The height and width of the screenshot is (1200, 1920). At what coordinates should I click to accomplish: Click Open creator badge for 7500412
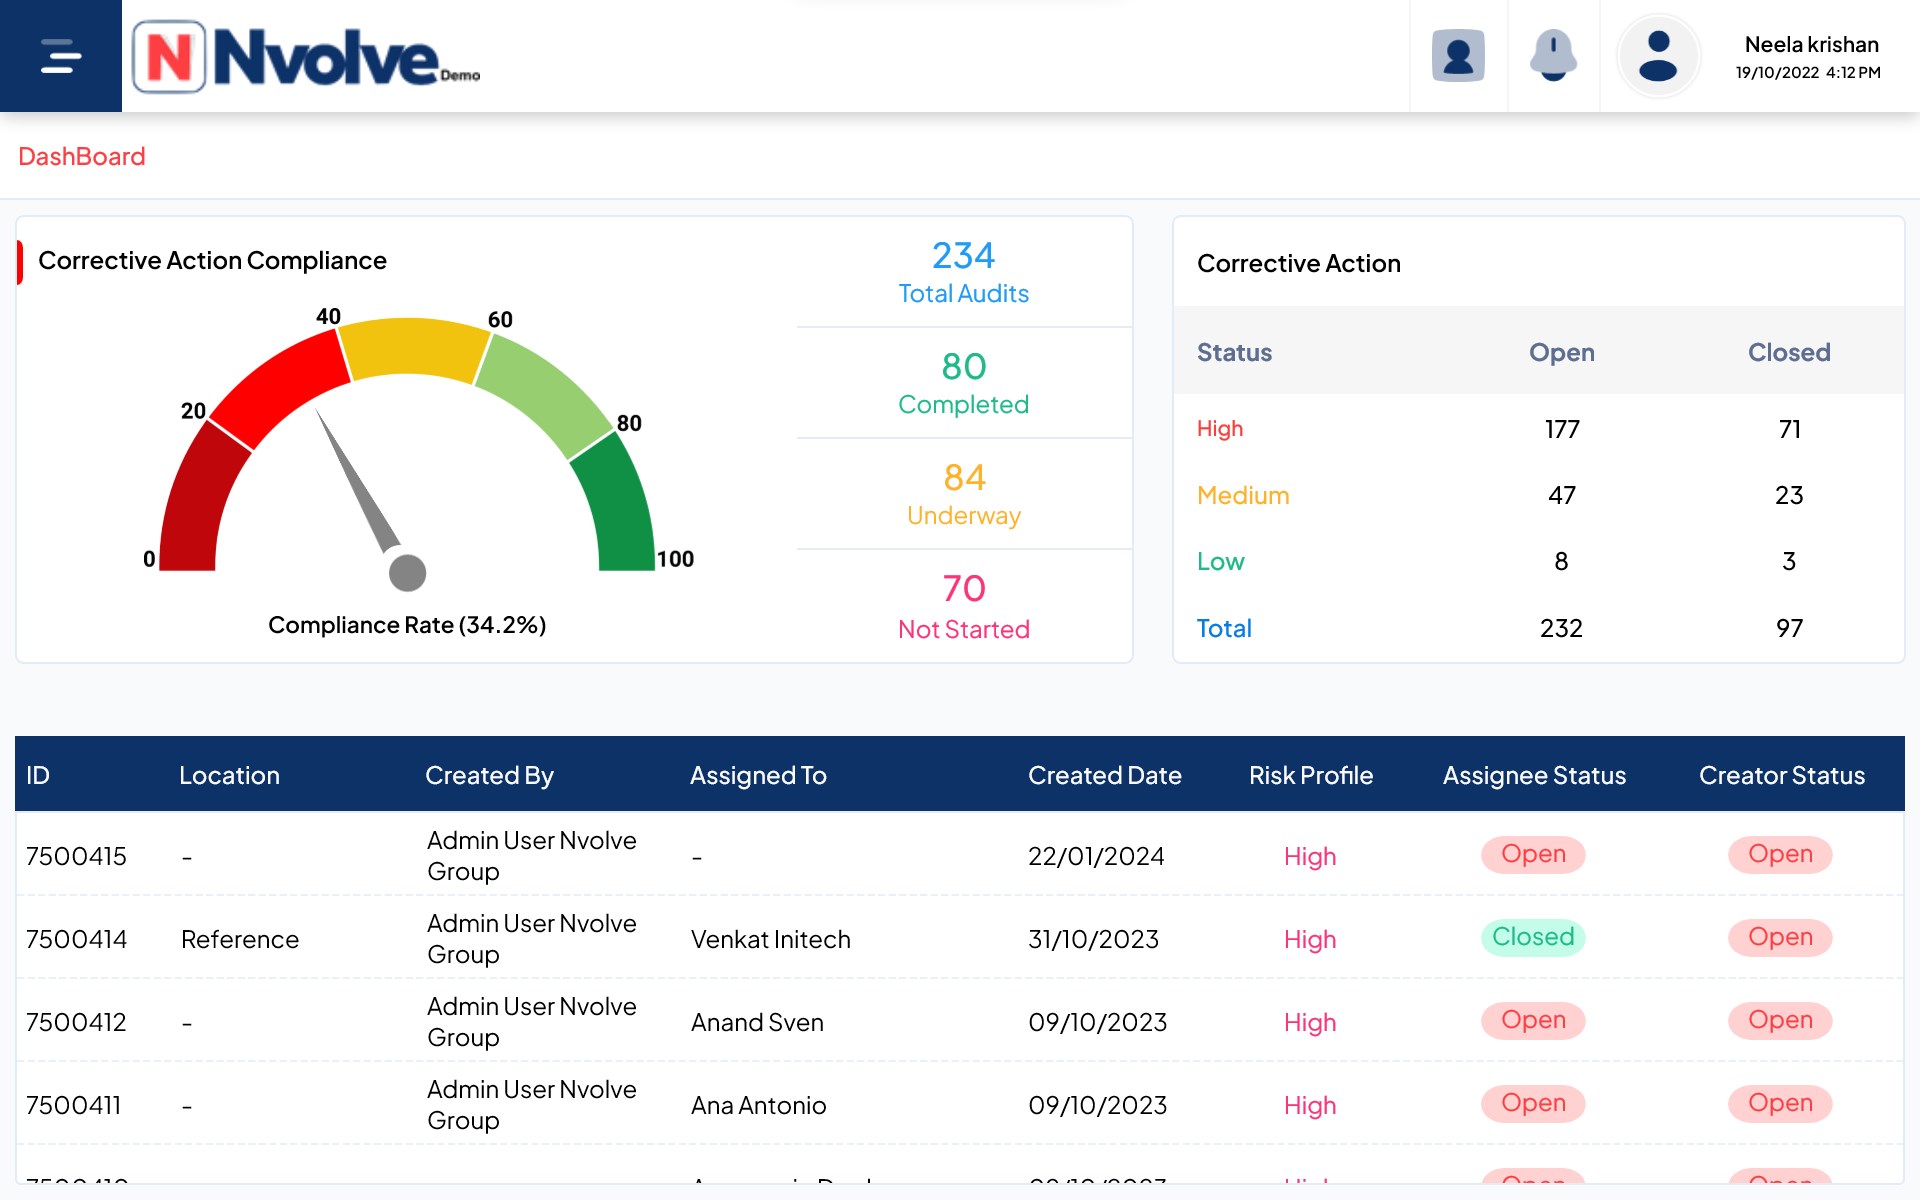coord(1779,1021)
